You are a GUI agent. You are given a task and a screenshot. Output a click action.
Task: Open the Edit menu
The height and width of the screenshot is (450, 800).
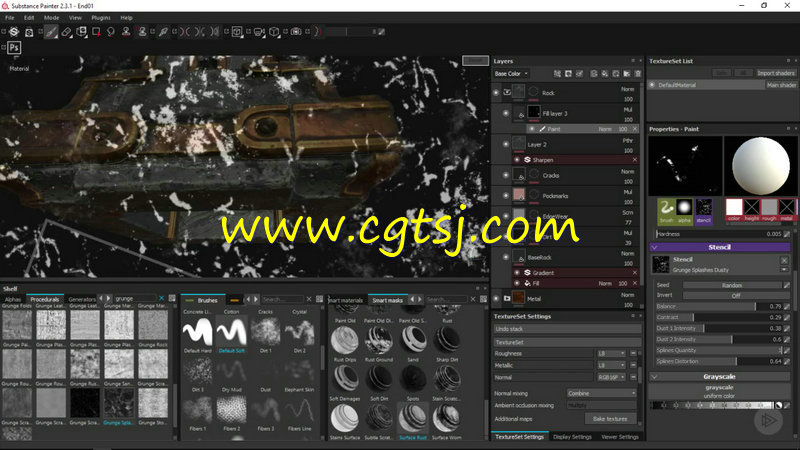click(29, 17)
